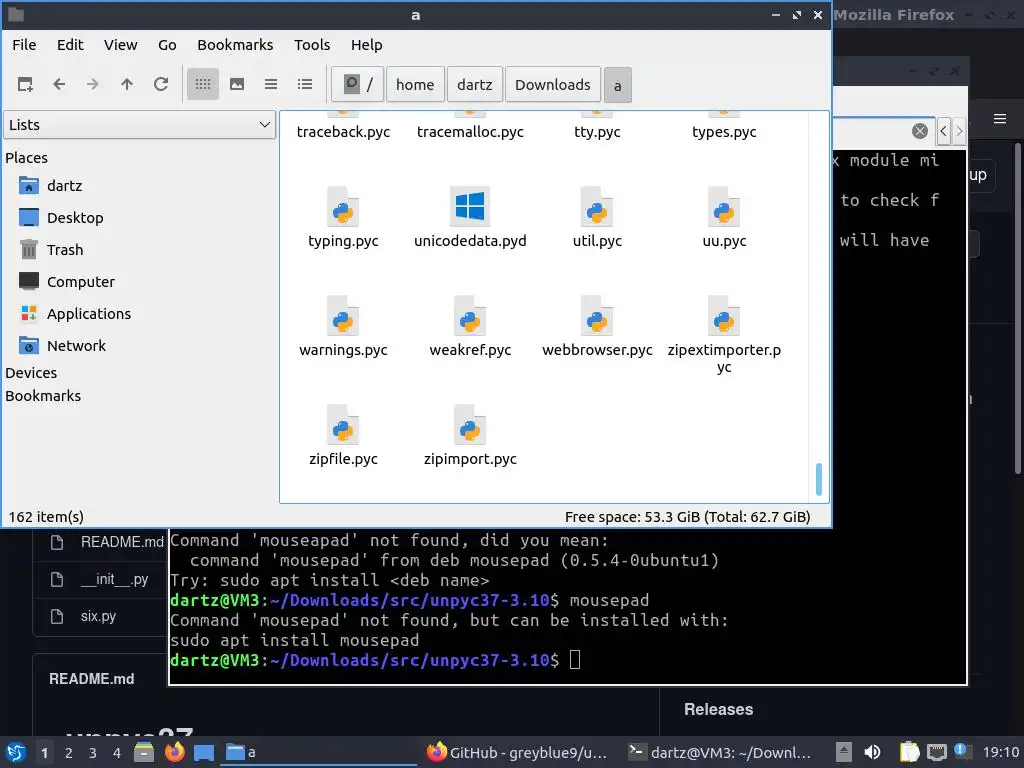Open the Bookmarks menu
Screen dimensions: 1024x768
point(235,45)
